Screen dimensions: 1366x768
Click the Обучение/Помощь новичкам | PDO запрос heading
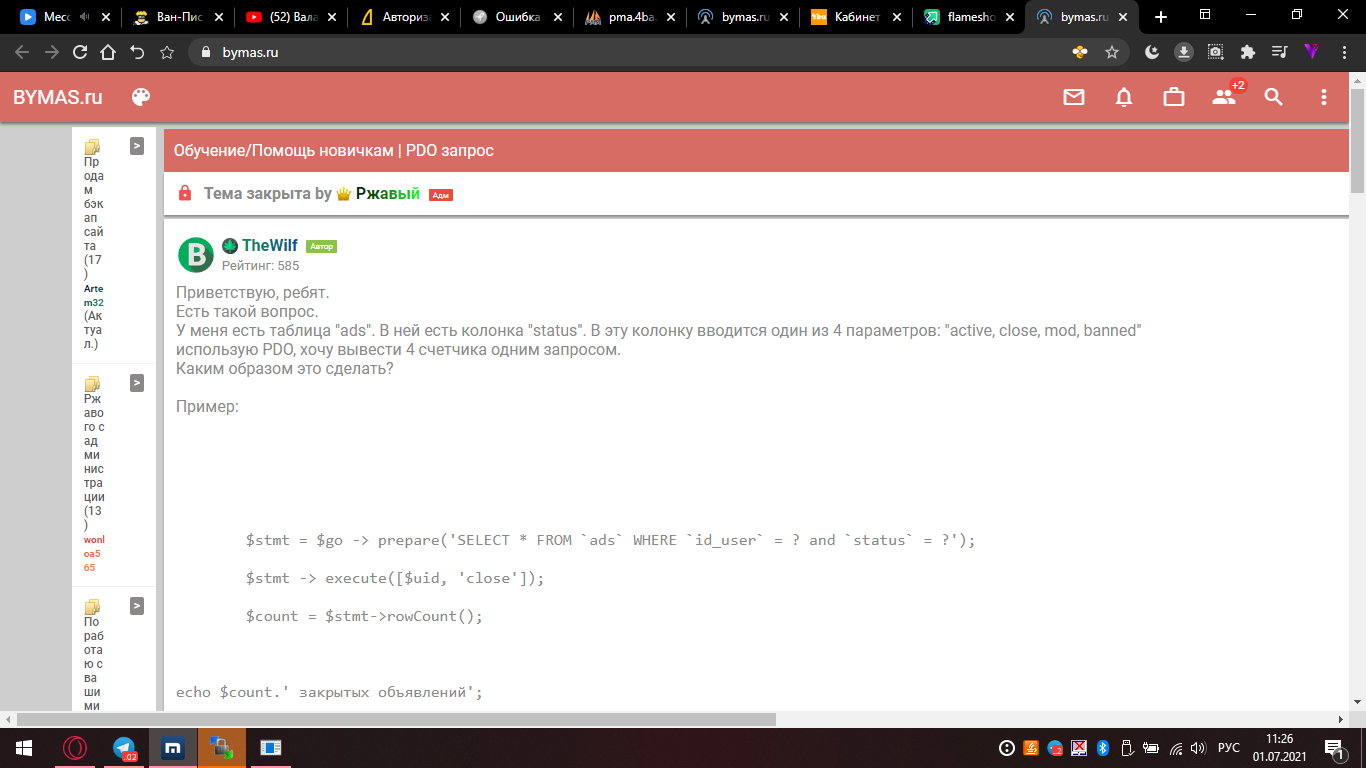click(x=334, y=151)
